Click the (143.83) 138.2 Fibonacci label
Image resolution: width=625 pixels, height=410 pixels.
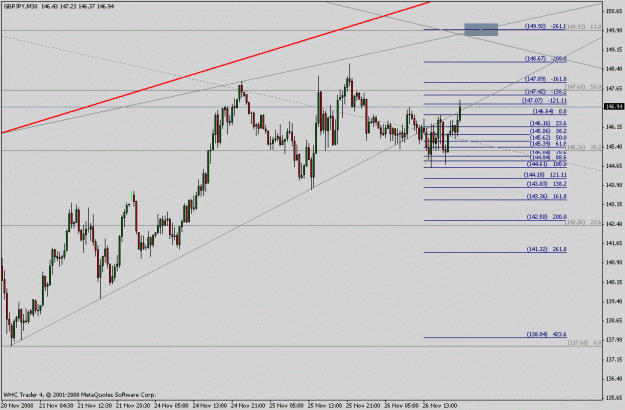pyautogui.click(x=546, y=184)
